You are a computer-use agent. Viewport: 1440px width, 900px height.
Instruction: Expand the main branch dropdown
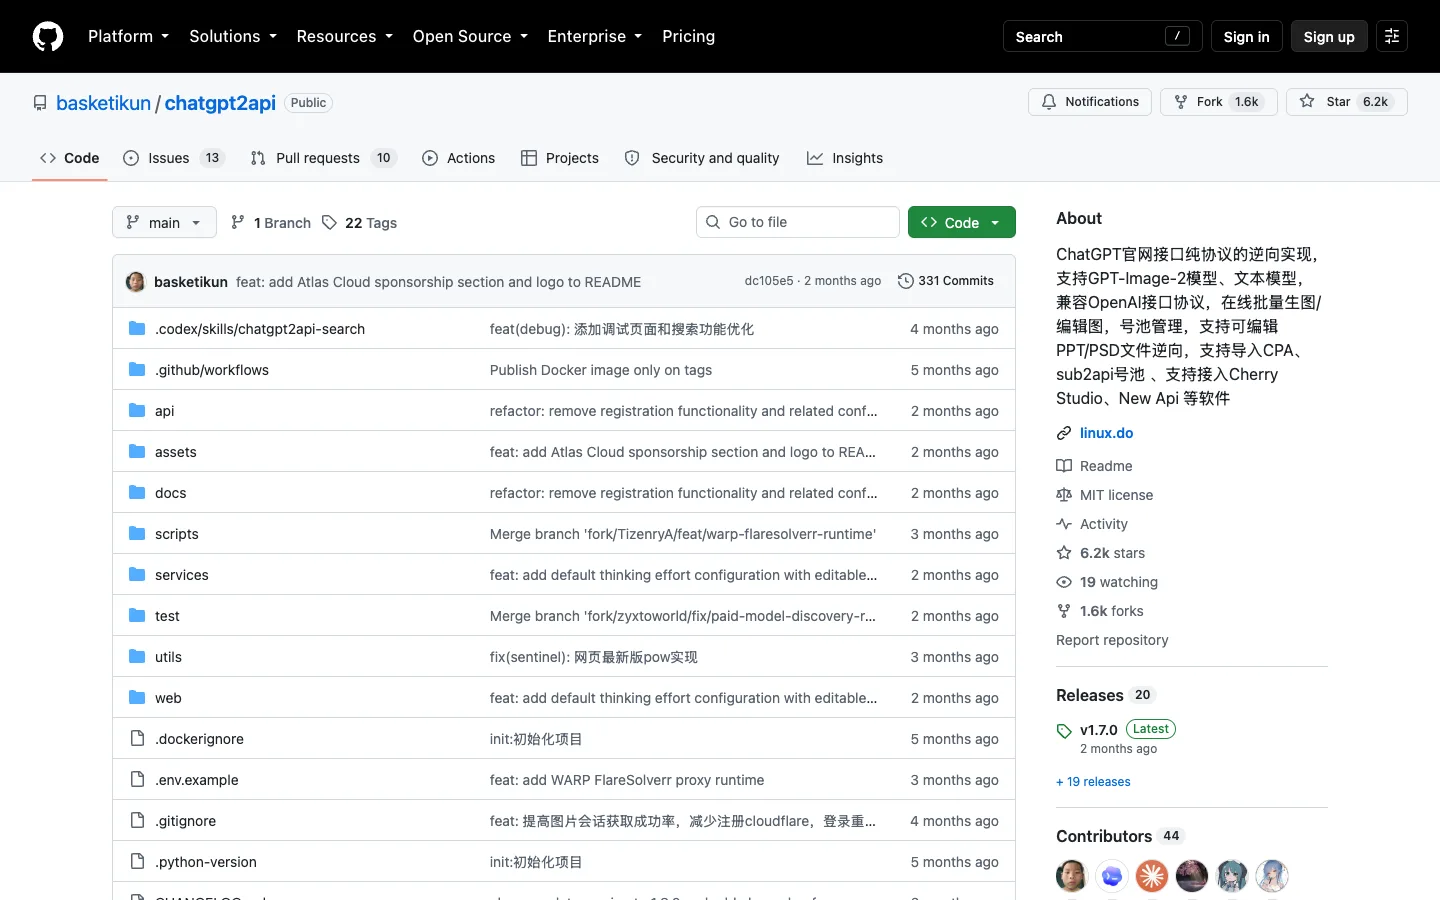164,222
